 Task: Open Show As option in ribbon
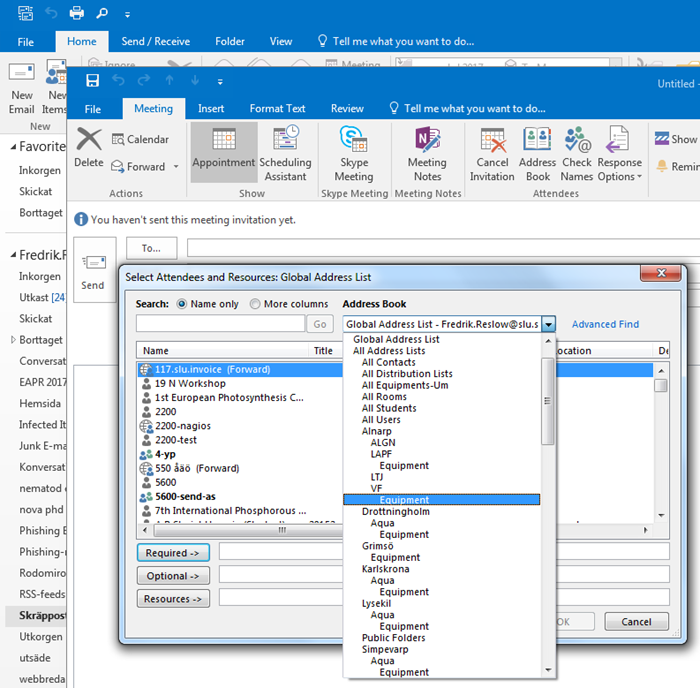coord(675,139)
